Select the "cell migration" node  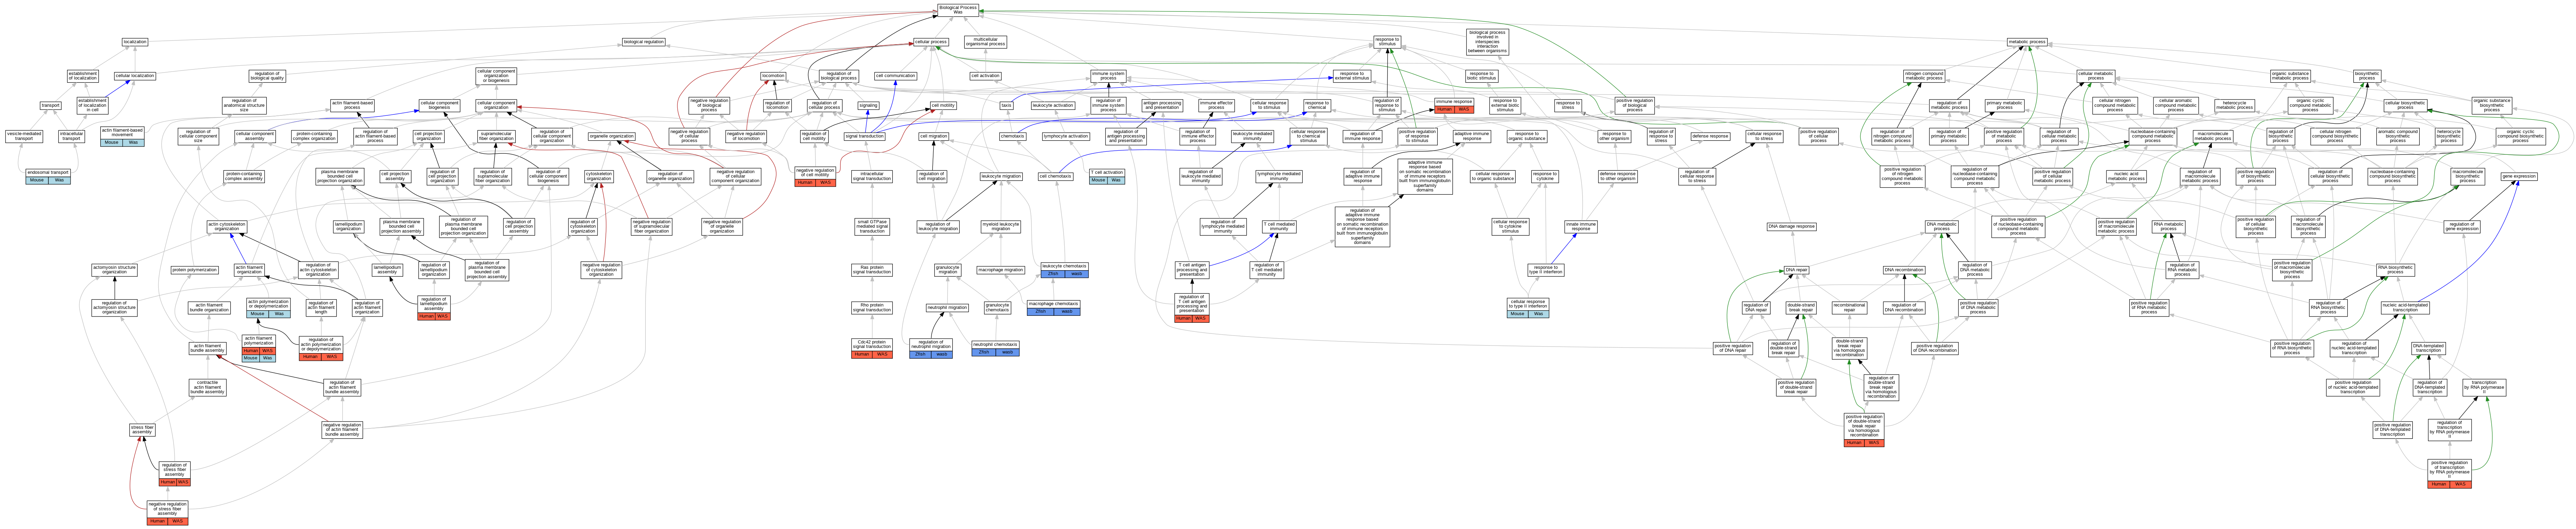(933, 136)
